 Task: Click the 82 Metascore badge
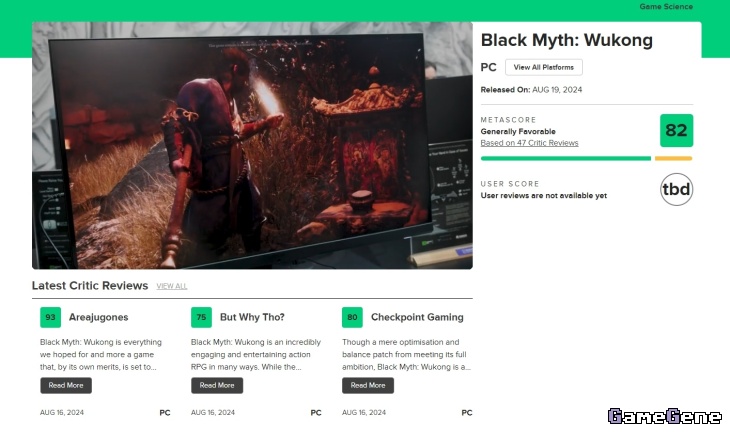pyautogui.click(x=676, y=130)
